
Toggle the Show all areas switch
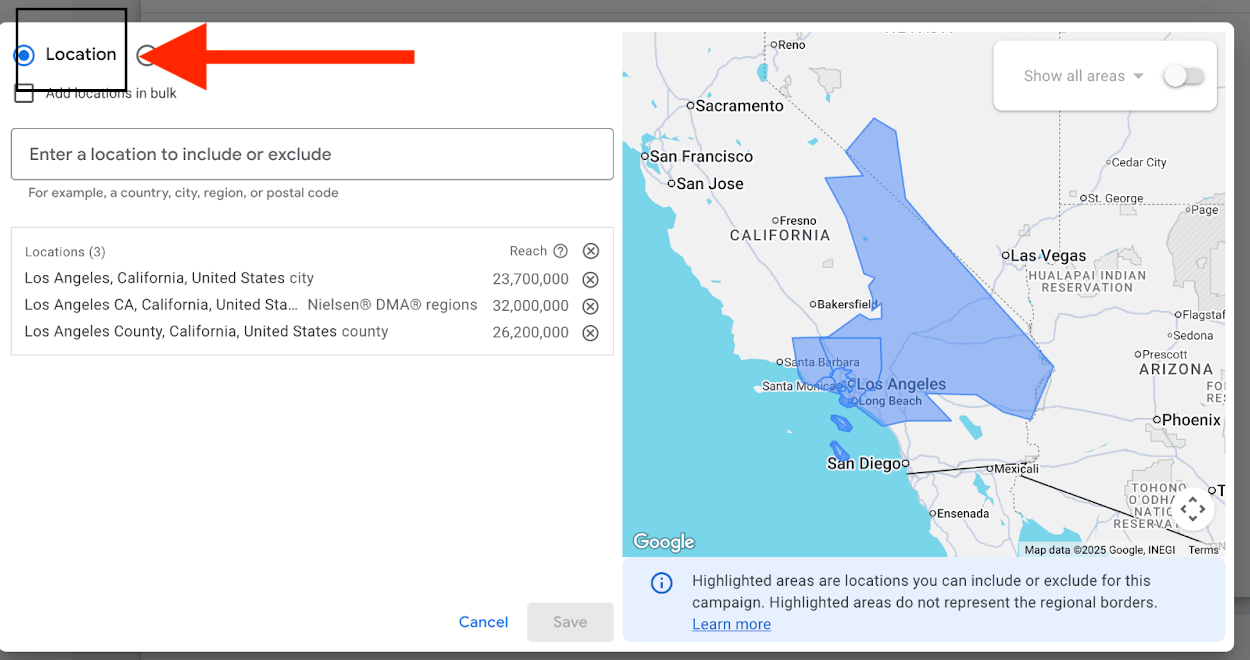pyautogui.click(x=1184, y=76)
